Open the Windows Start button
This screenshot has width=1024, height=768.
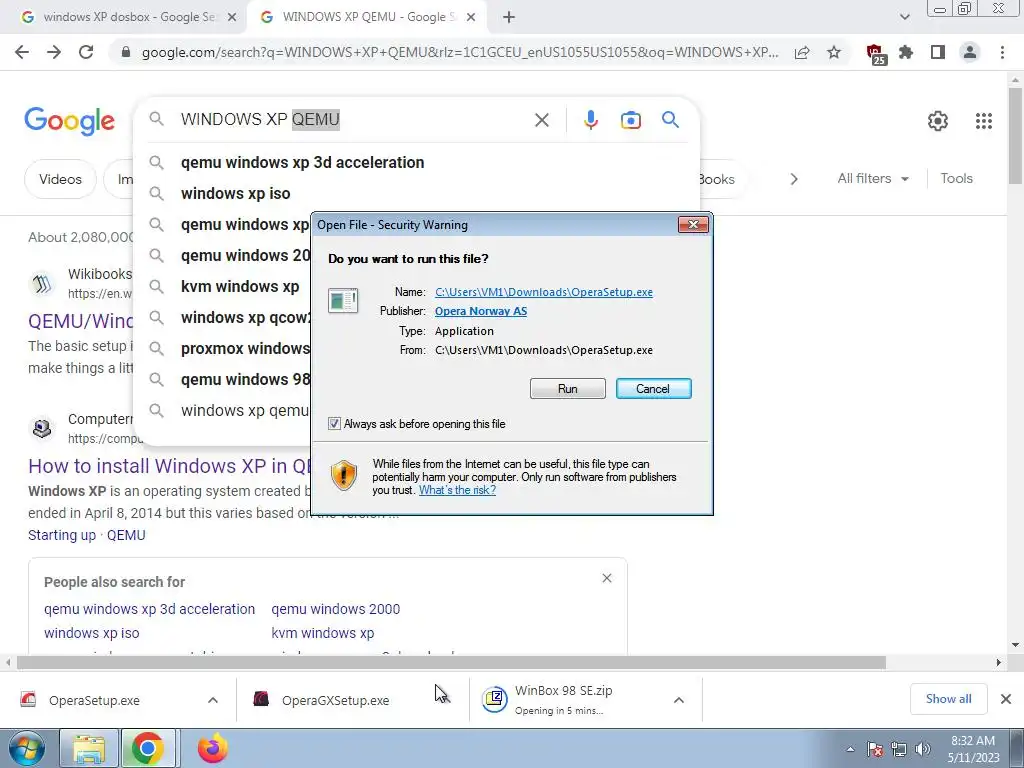point(27,748)
